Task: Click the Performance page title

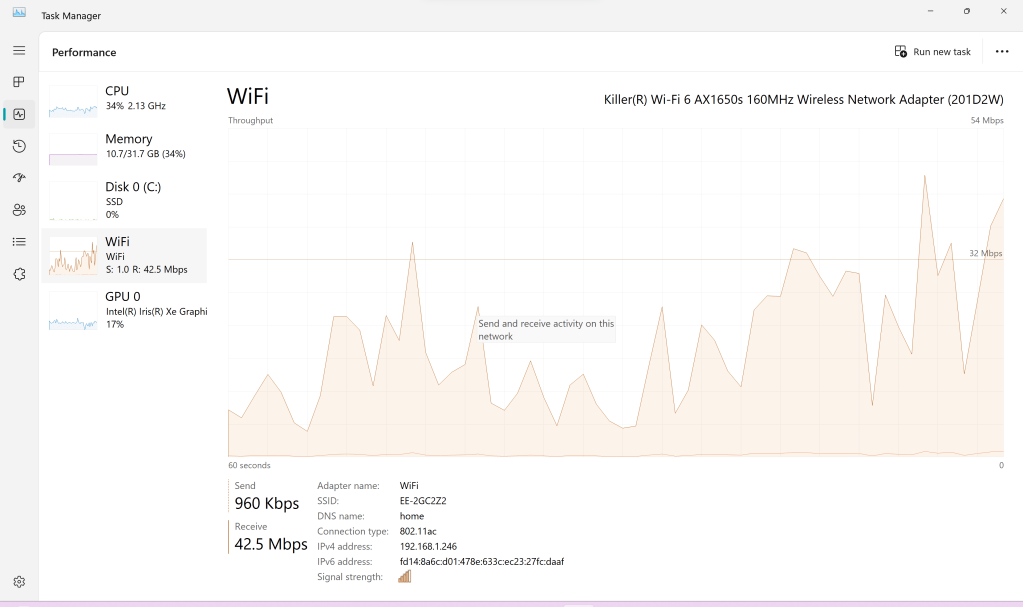Action: coord(84,52)
